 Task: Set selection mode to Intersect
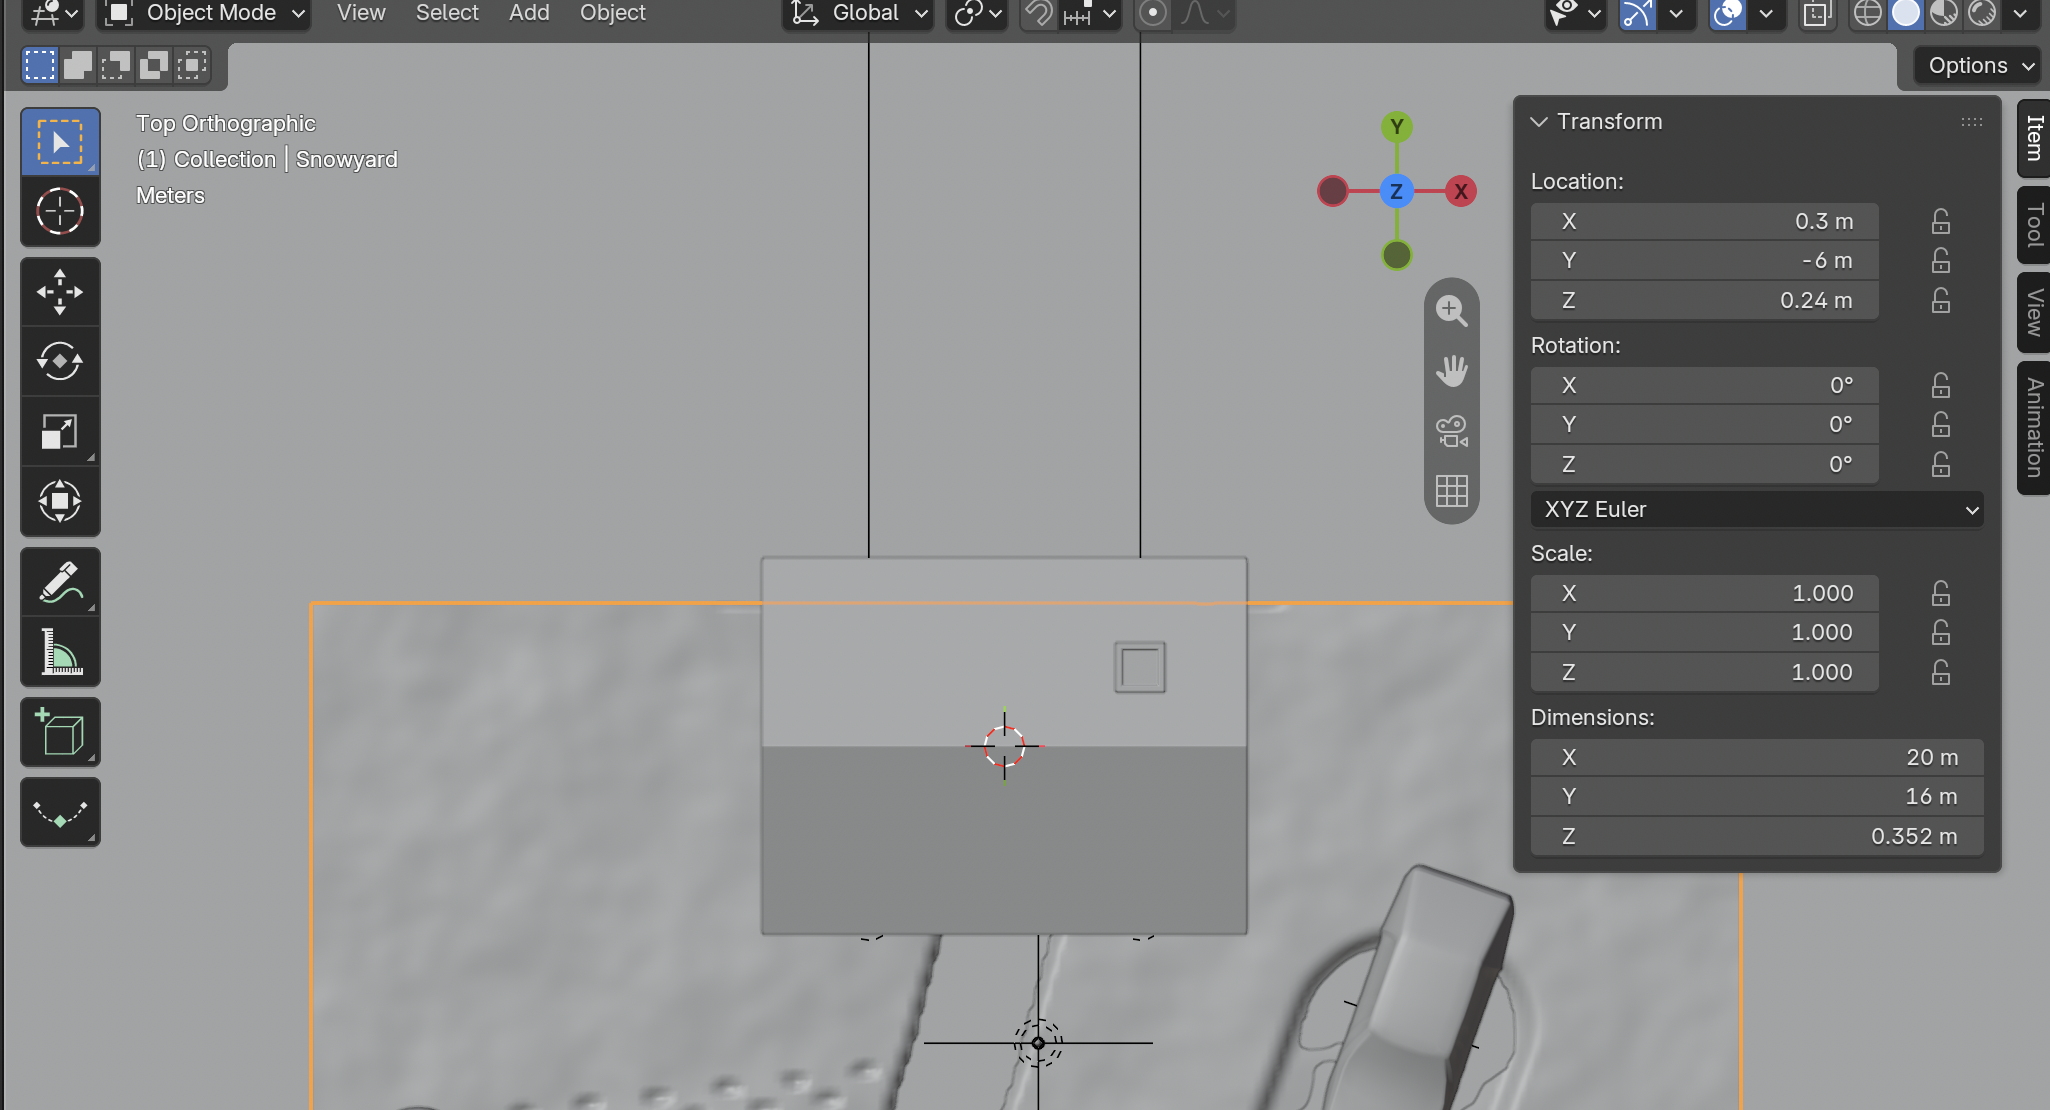coord(192,66)
